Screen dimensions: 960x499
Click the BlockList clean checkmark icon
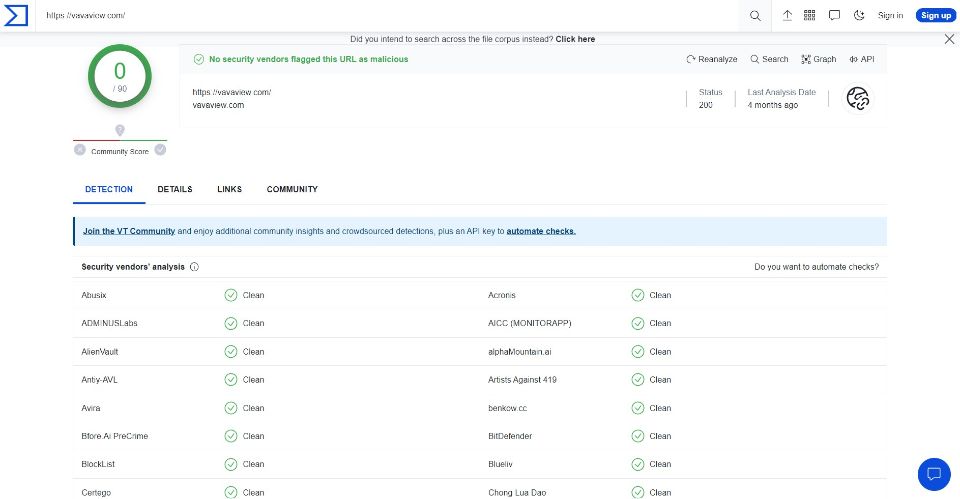[x=231, y=464]
